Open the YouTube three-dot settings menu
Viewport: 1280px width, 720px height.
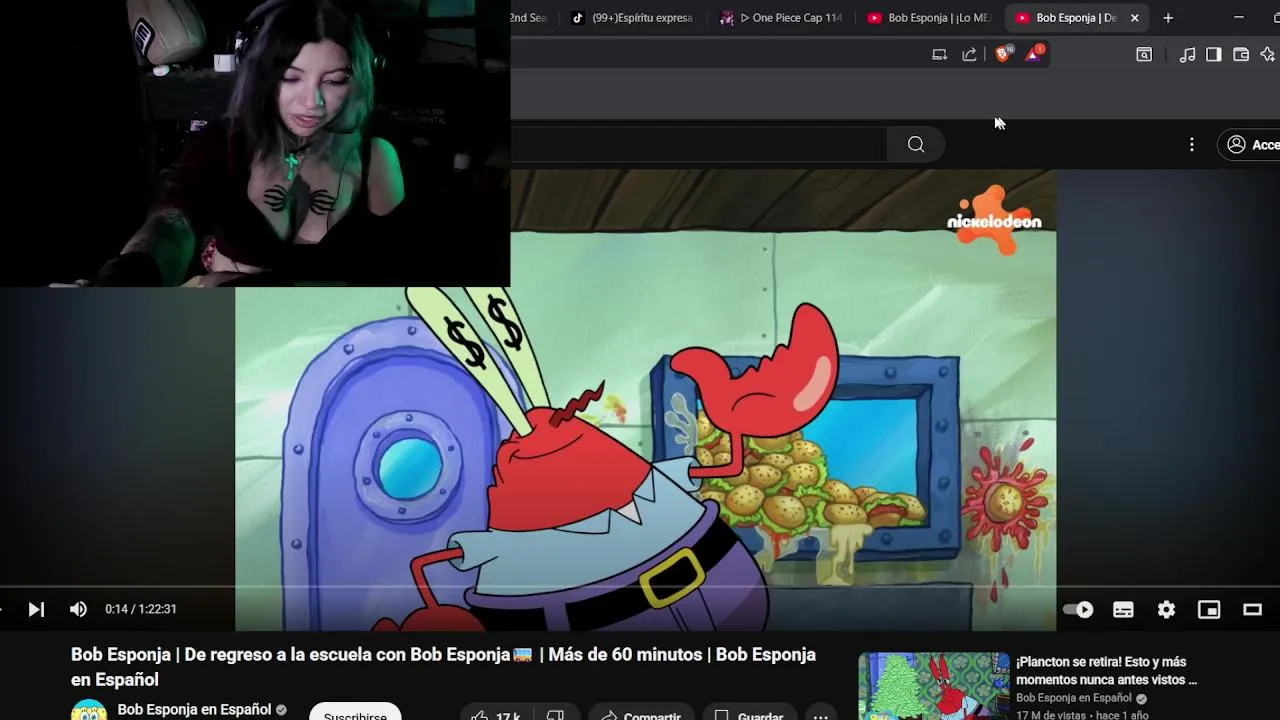point(1191,145)
